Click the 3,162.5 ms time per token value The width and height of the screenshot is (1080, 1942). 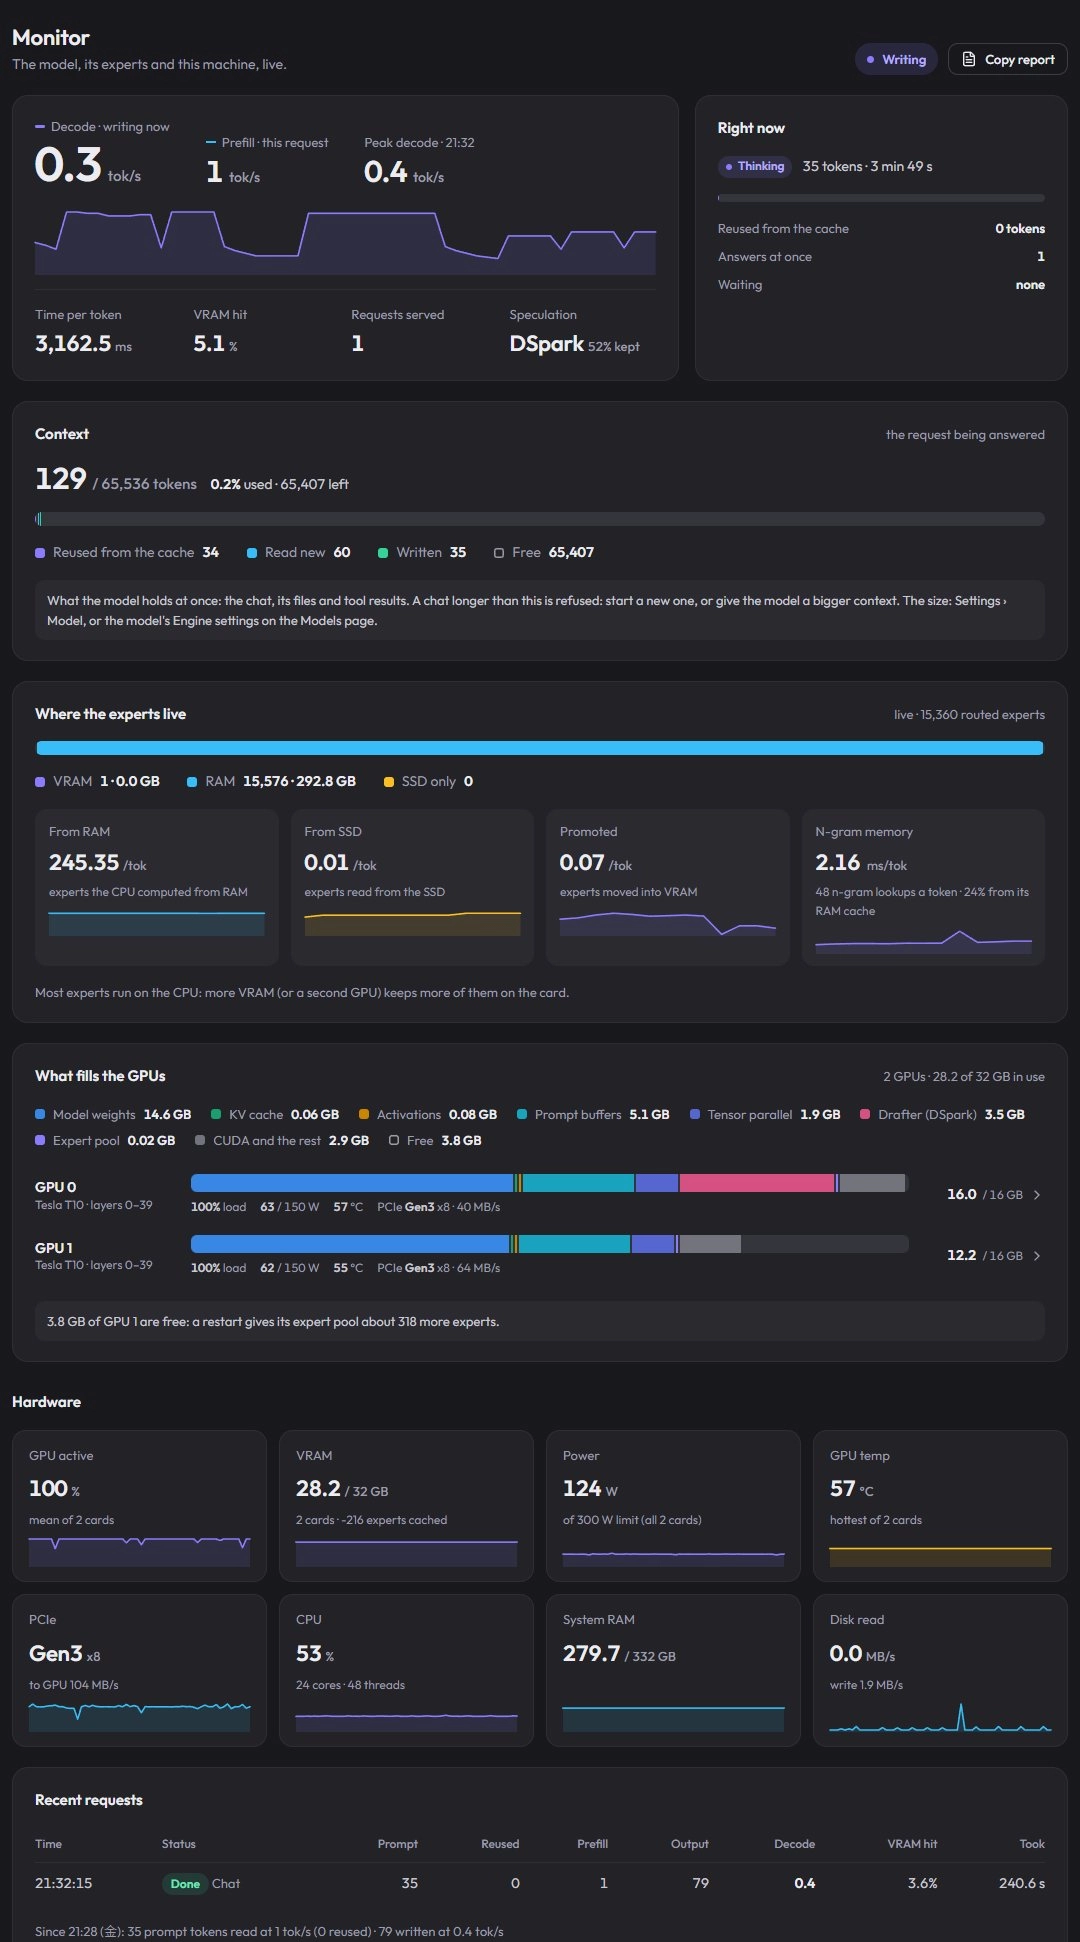pyautogui.click(x=83, y=344)
